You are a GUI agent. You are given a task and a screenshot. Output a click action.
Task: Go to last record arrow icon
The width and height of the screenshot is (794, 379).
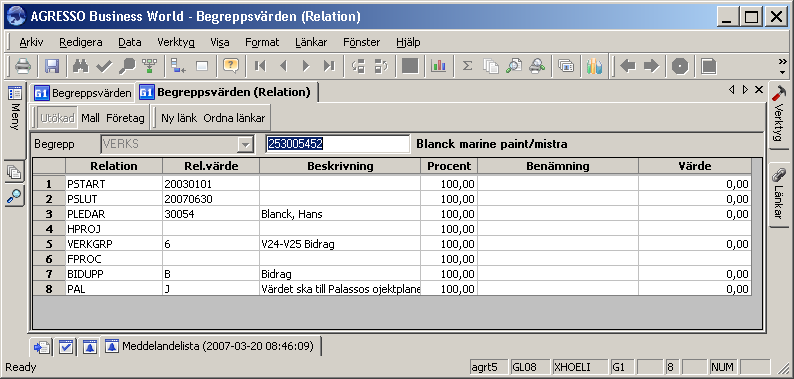click(x=329, y=66)
